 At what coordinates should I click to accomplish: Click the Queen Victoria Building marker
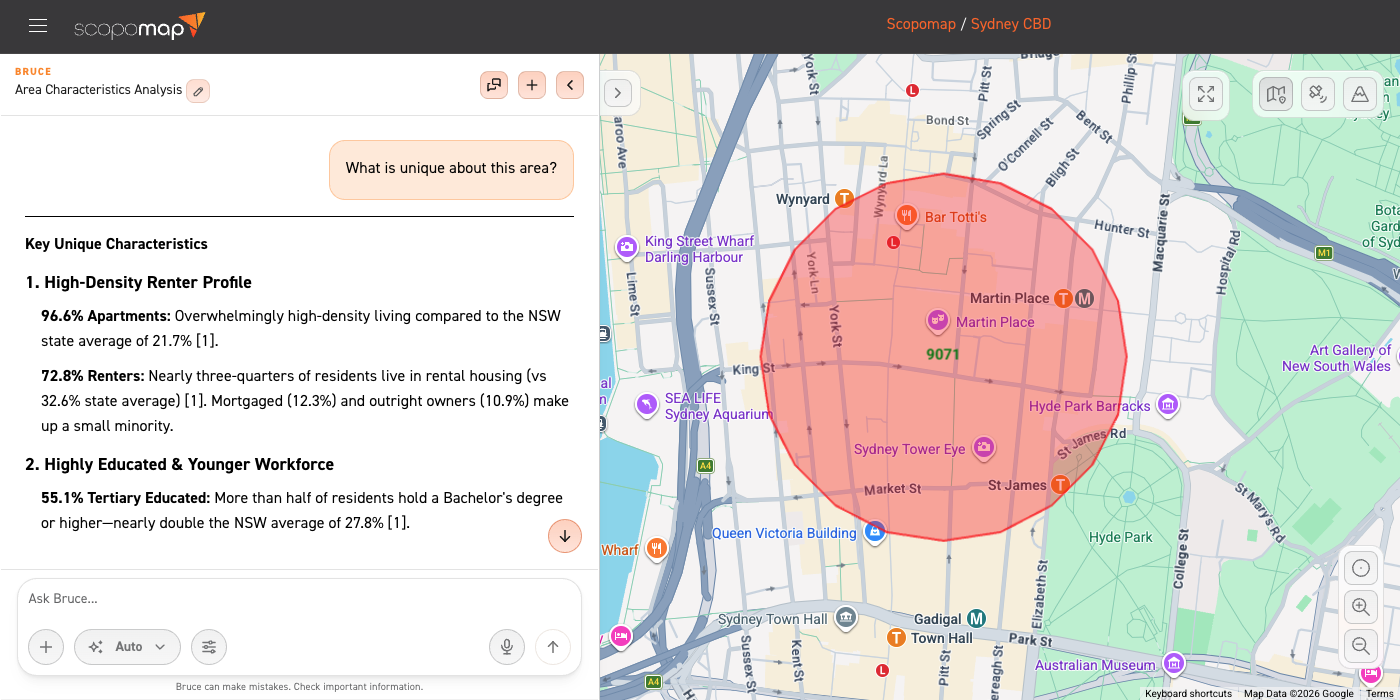pos(875,531)
